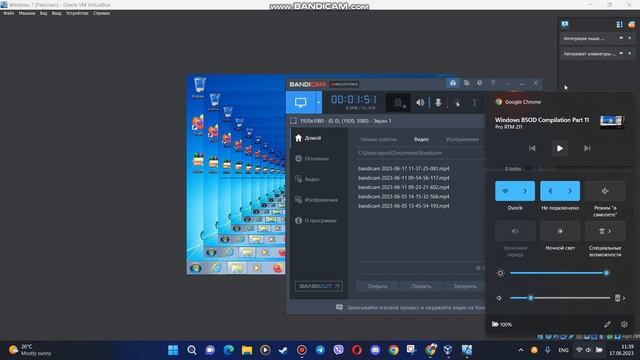Open the О программе sidebar item
This screenshot has height=360, width=640.
(x=320, y=220)
